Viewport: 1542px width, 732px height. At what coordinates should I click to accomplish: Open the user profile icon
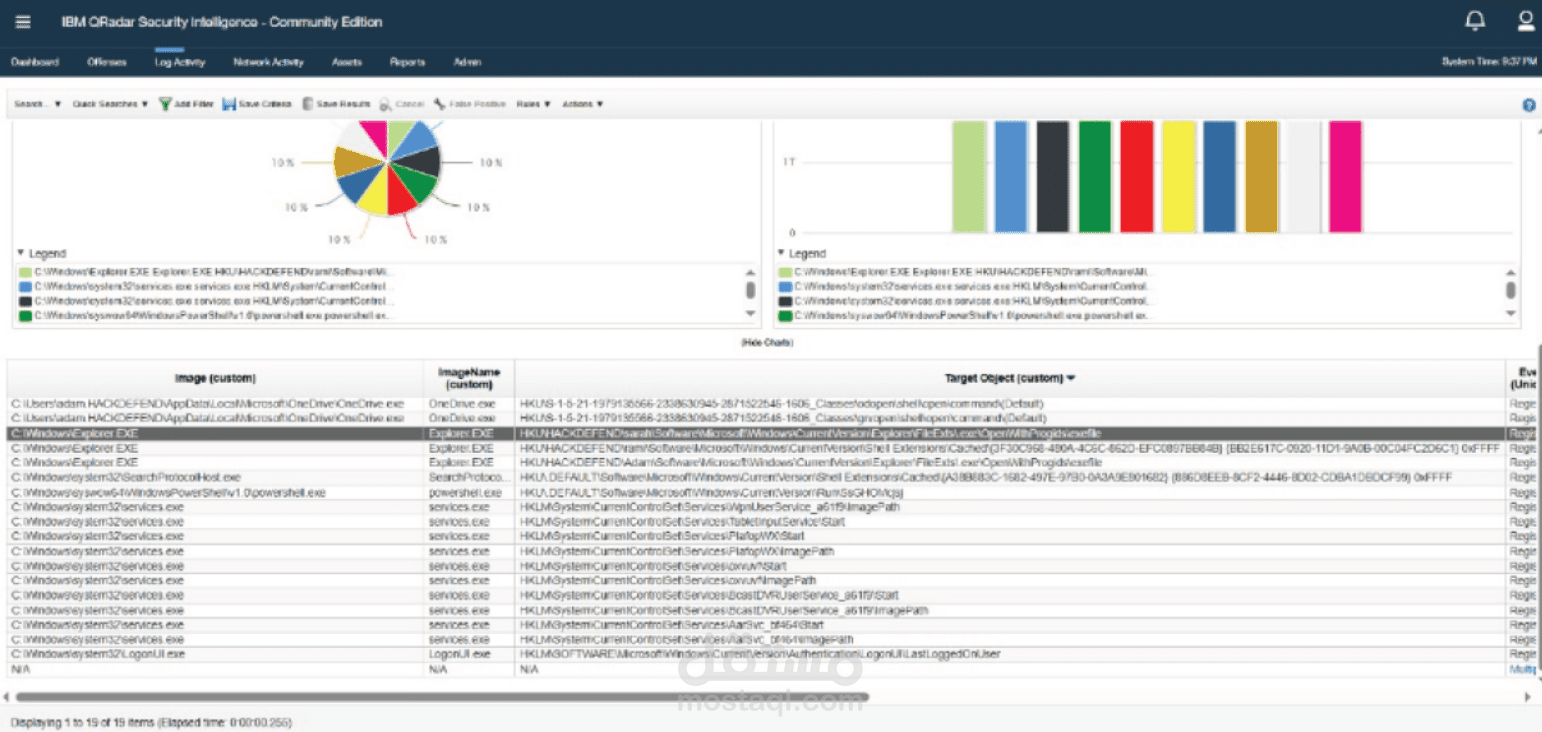click(1526, 21)
